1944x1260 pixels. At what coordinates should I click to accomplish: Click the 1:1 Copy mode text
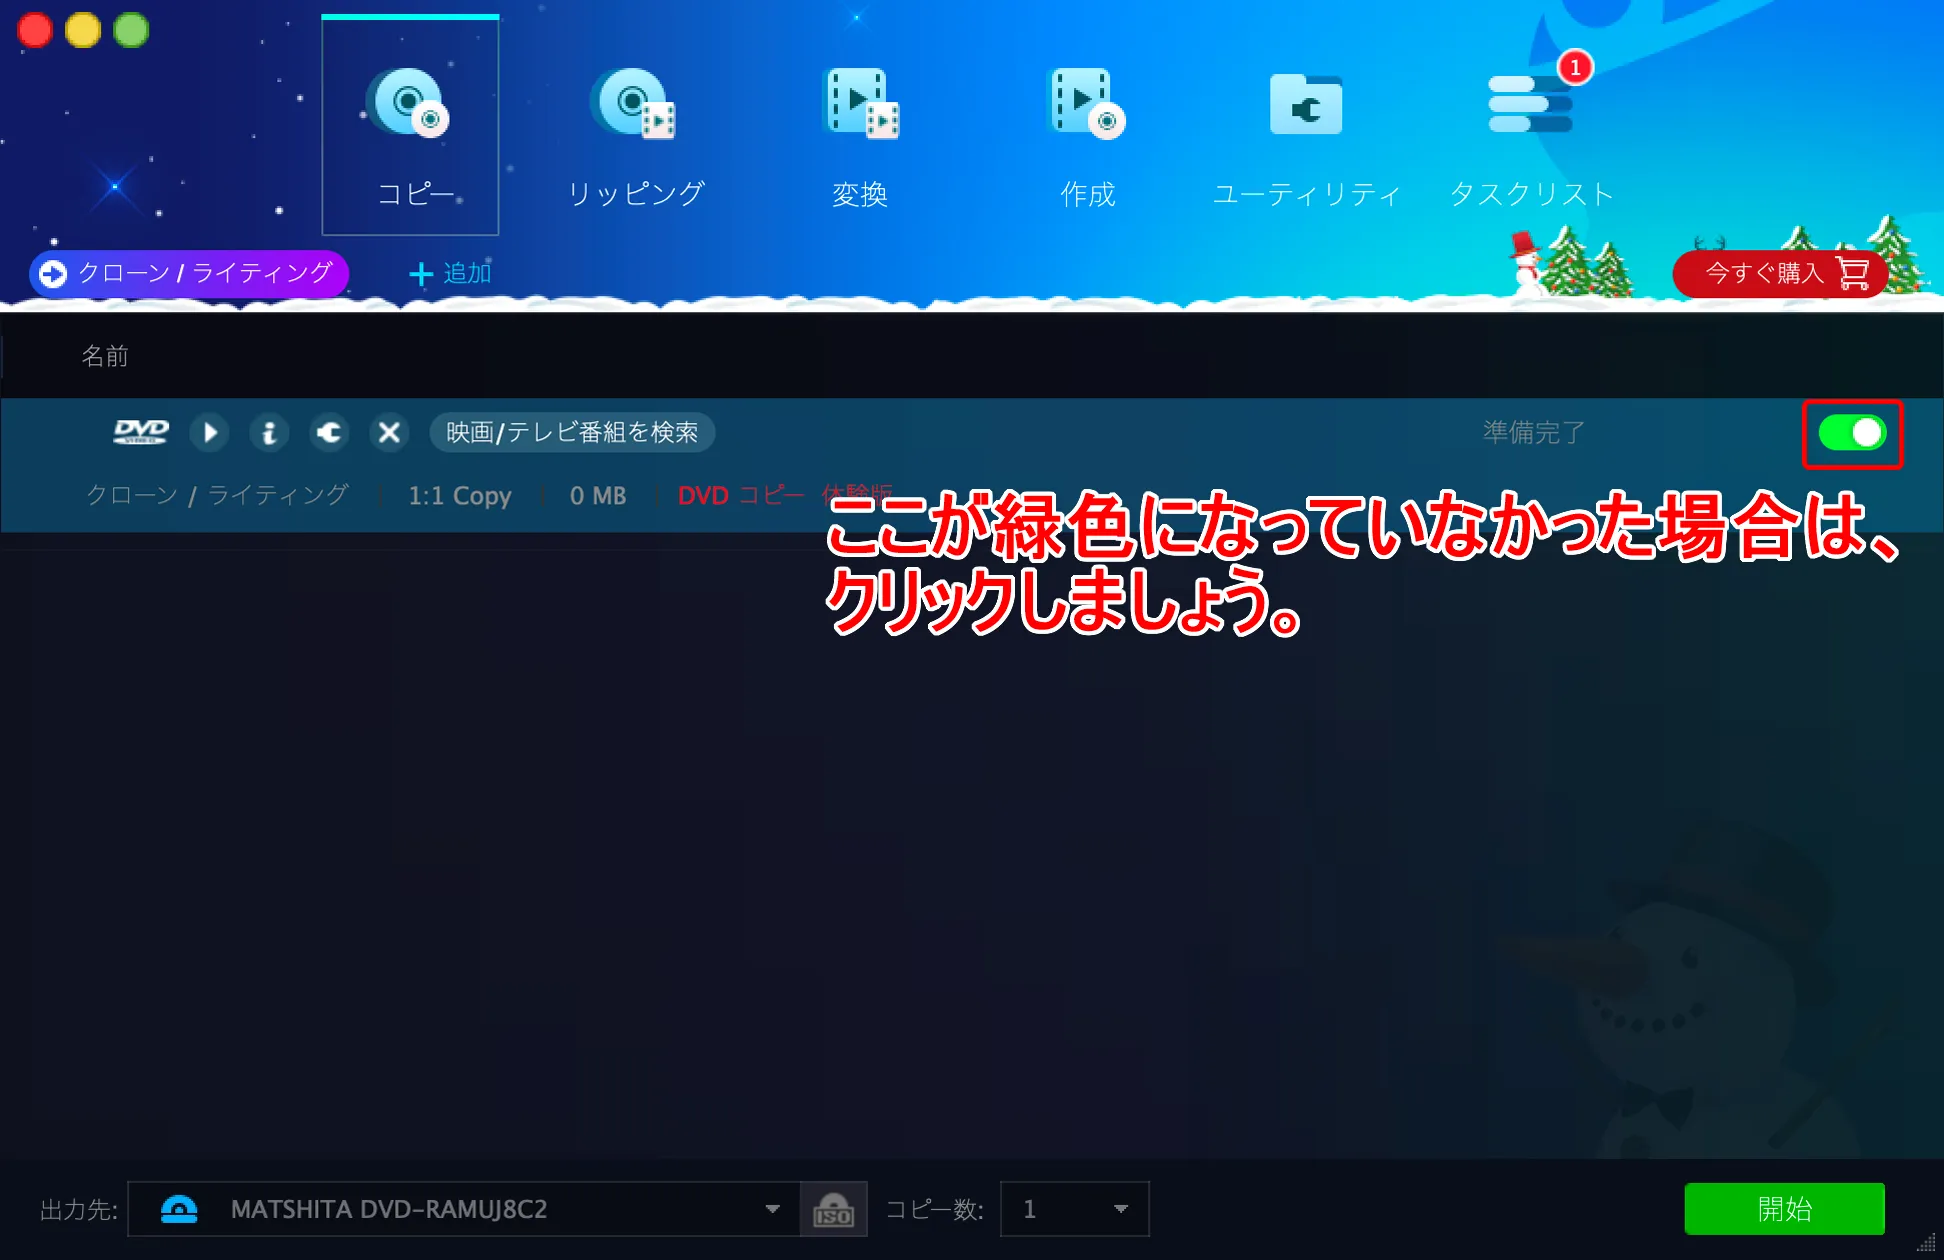click(x=460, y=495)
